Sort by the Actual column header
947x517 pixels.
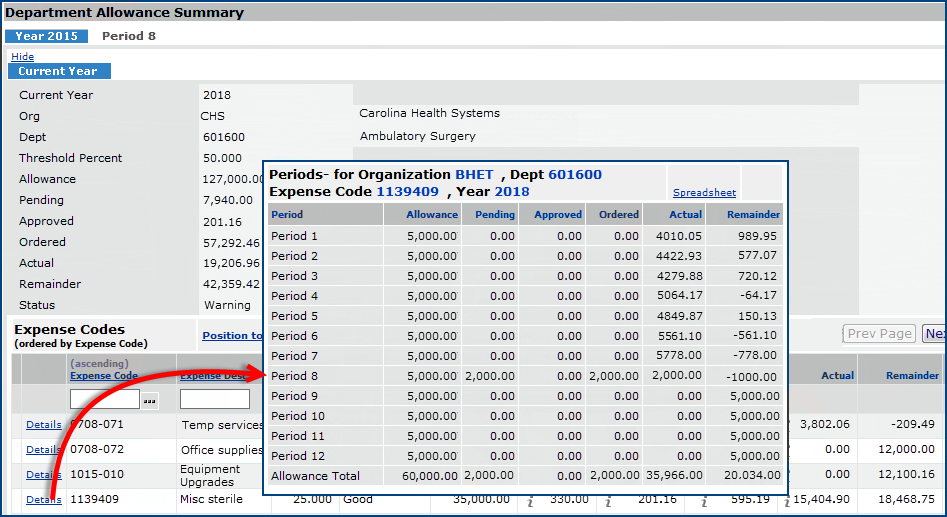tap(837, 376)
